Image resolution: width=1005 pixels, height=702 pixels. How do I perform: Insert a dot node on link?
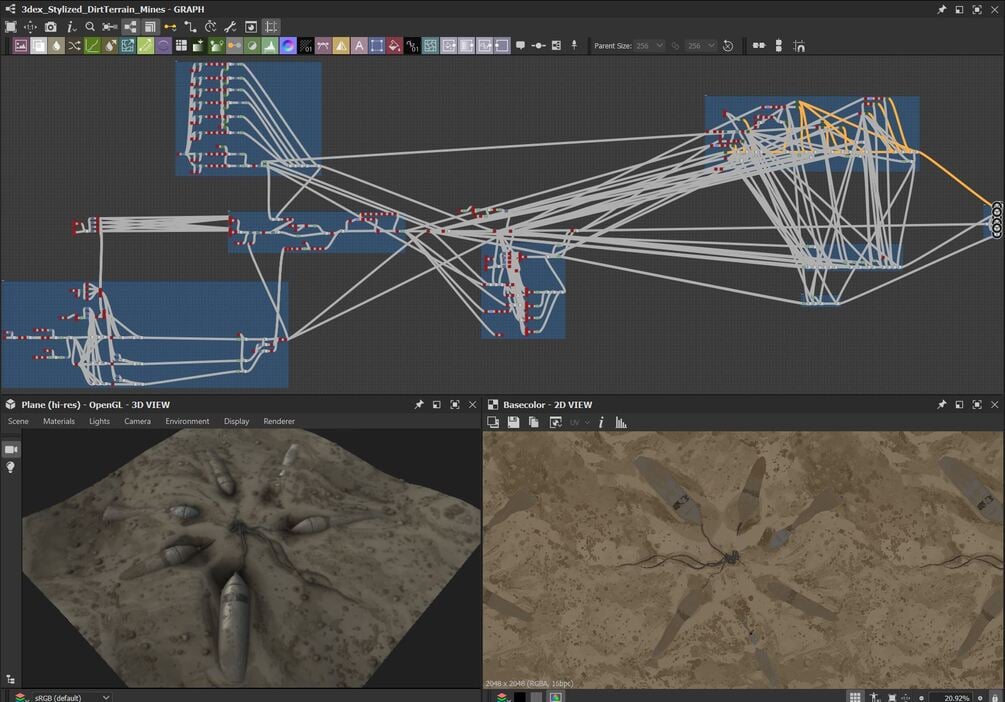coord(538,46)
